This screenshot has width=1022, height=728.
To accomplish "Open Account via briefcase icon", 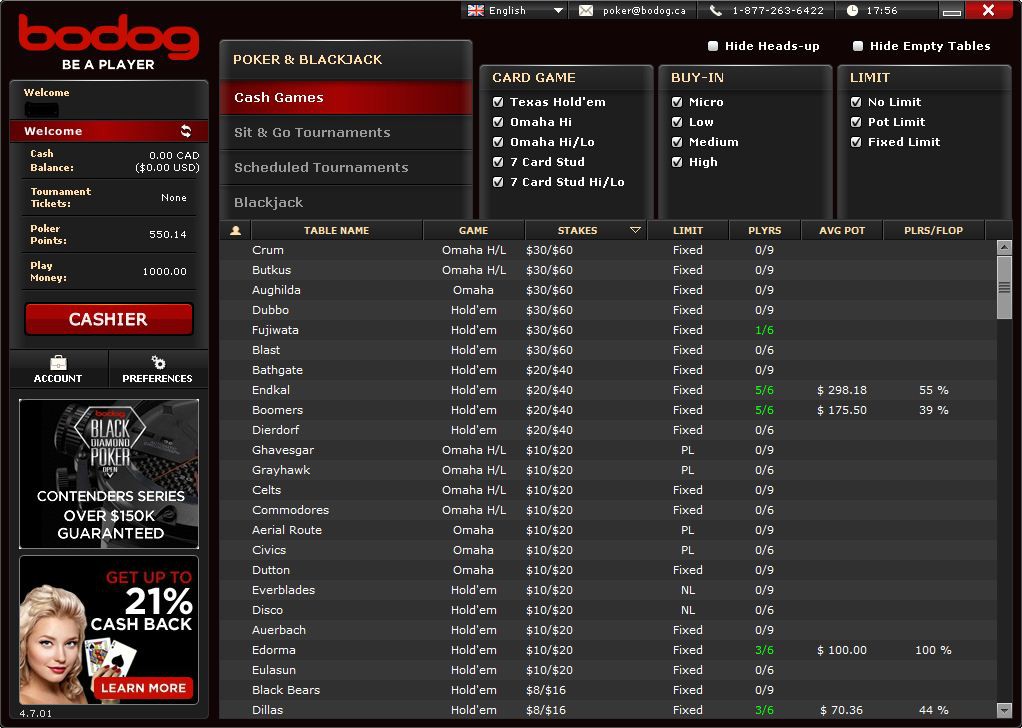I will click(58, 362).
